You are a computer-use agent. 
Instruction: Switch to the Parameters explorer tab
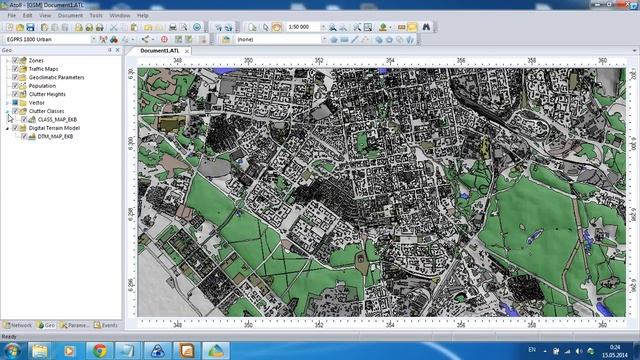[x=74, y=325]
